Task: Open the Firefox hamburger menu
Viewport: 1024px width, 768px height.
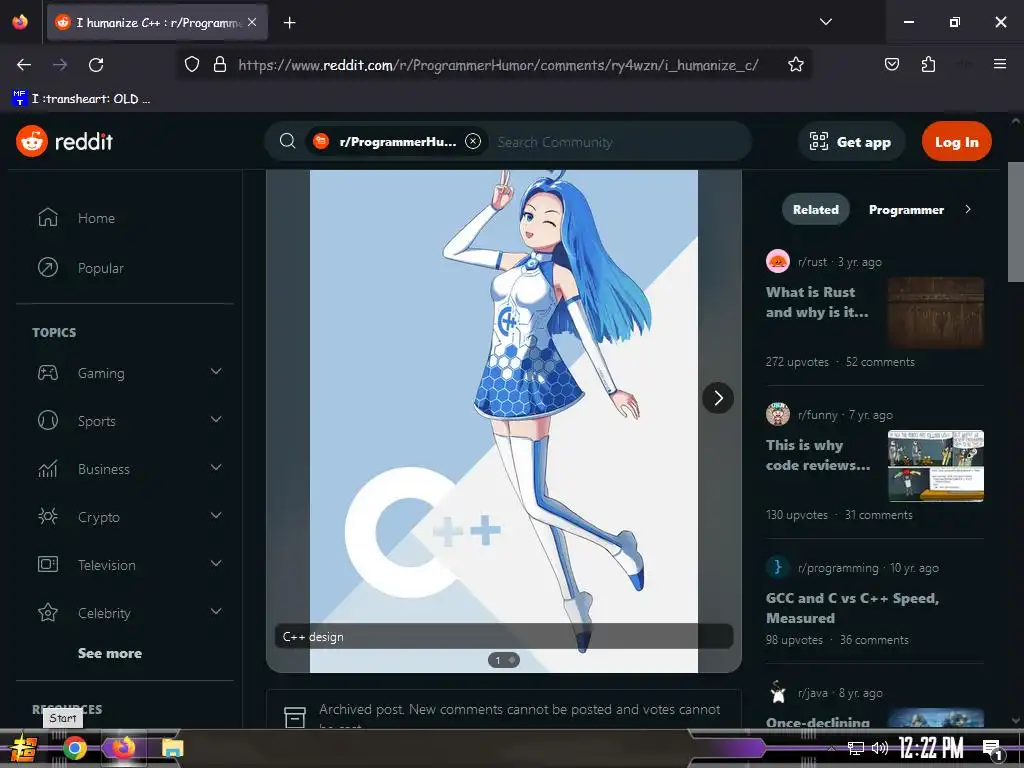Action: [x=999, y=64]
